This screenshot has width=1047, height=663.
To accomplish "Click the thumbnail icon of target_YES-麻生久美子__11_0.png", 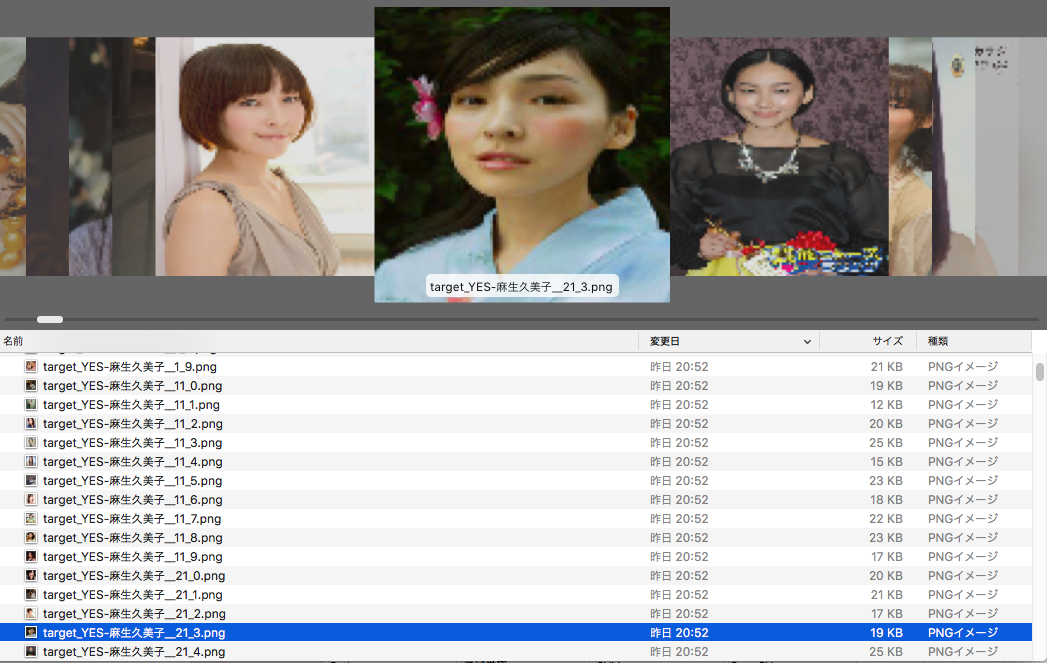I will [31, 386].
